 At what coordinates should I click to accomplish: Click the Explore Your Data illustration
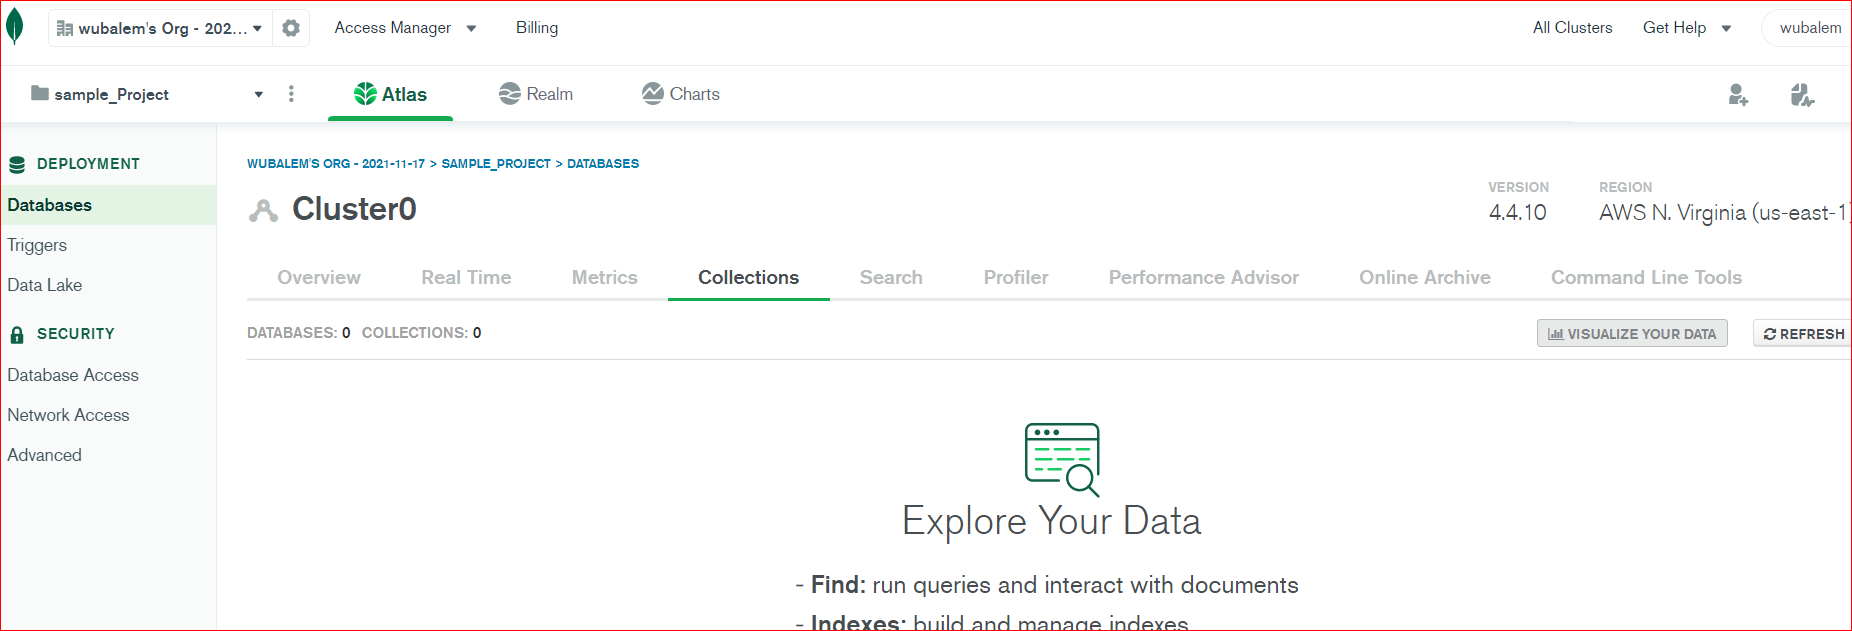pyautogui.click(x=1062, y=459)
